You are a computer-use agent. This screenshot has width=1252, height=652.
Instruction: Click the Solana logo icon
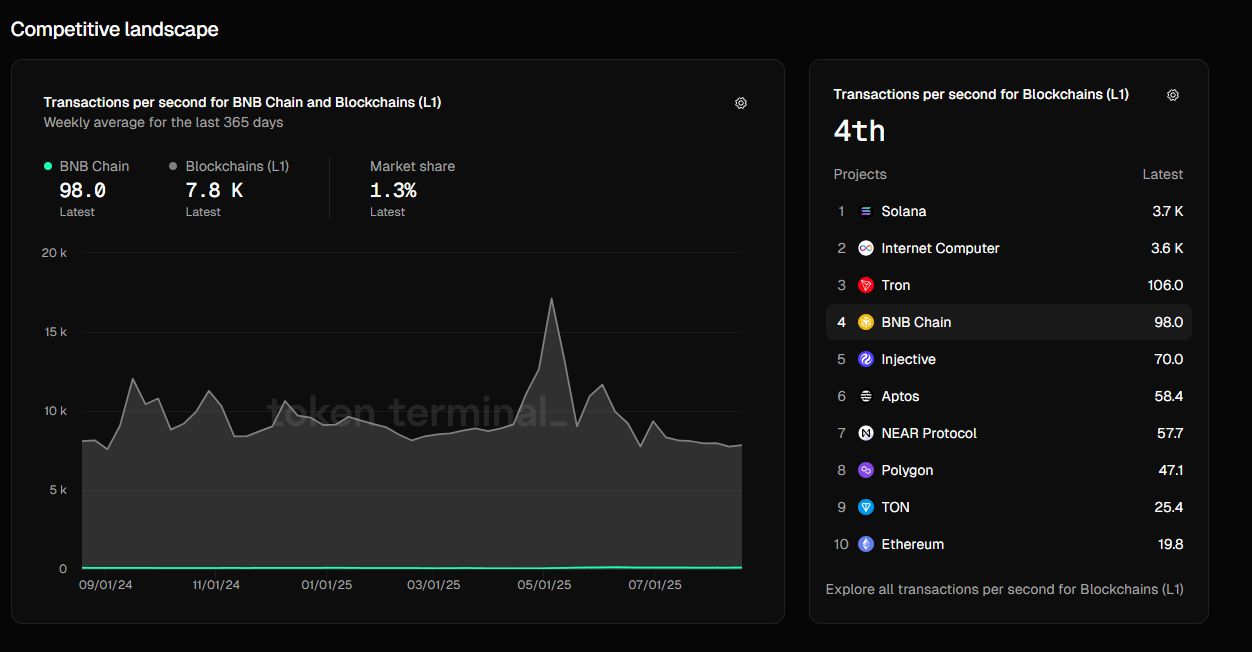pos(866,211)
